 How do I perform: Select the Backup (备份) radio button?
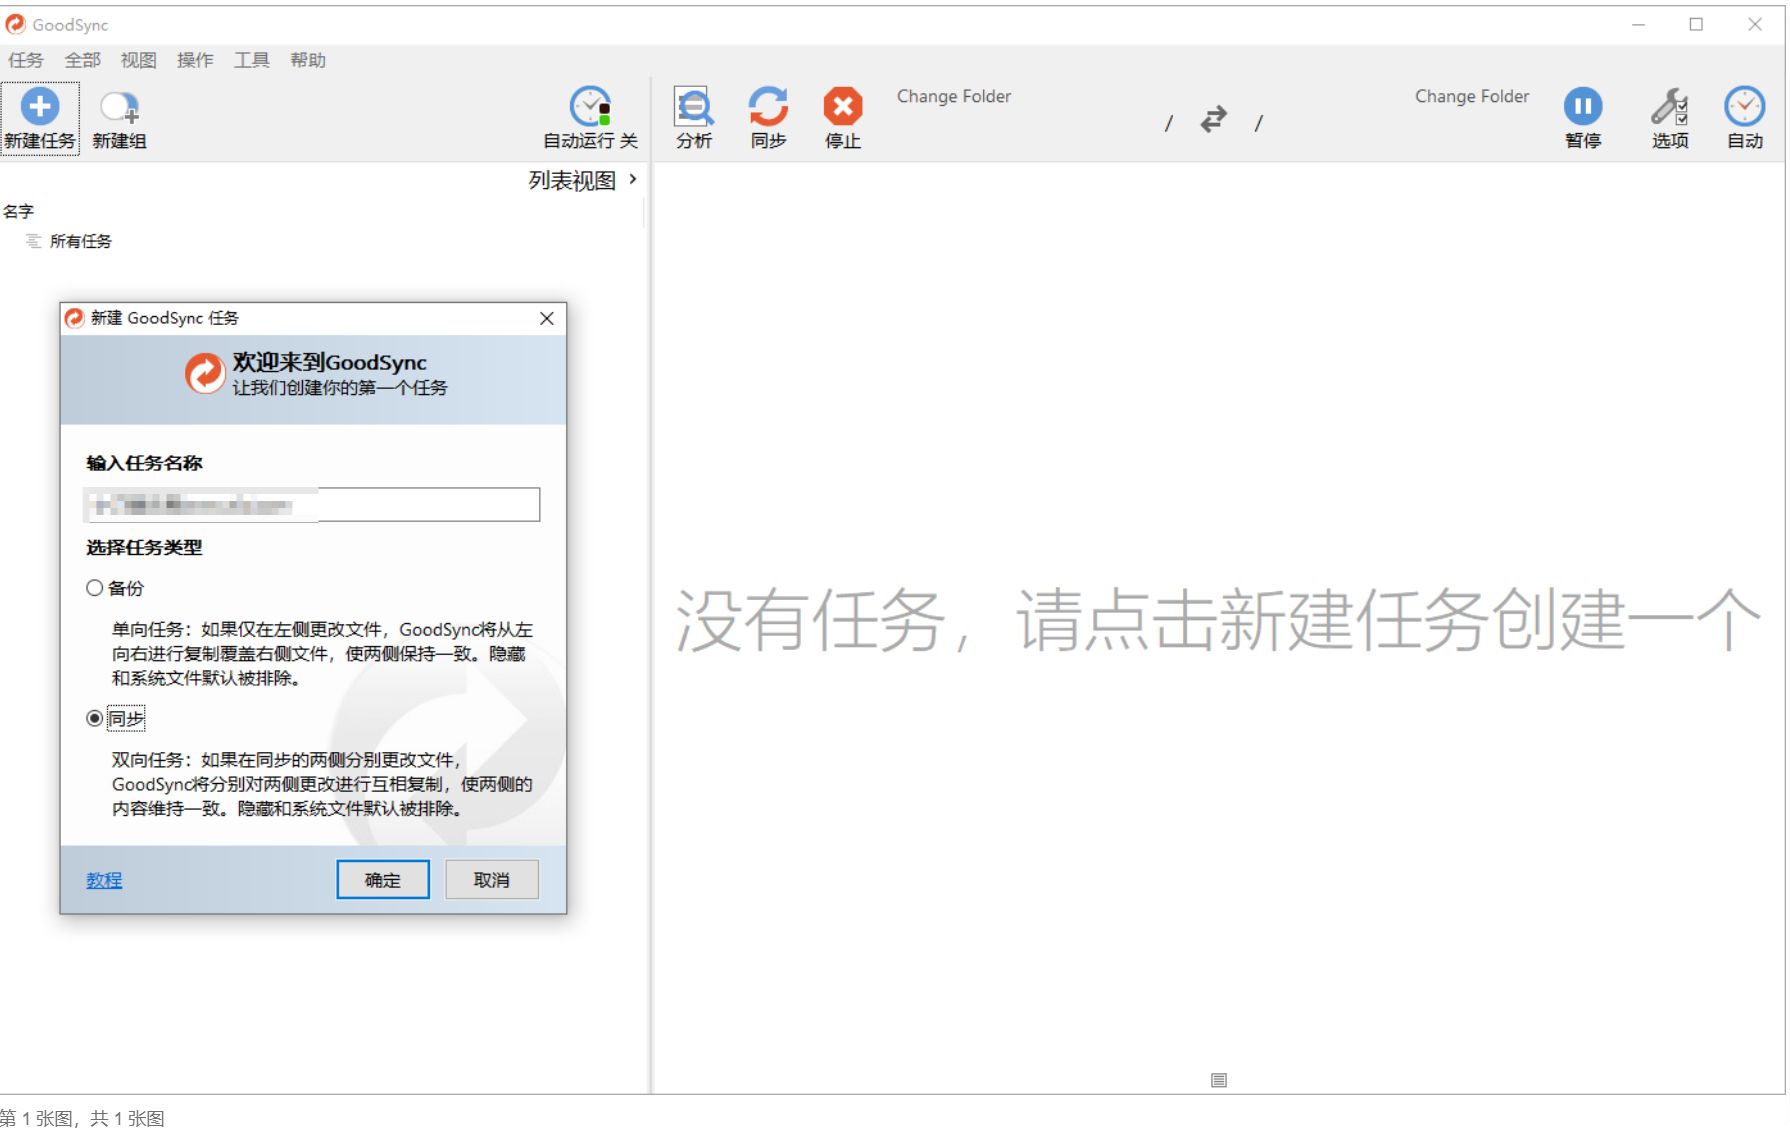94,588
